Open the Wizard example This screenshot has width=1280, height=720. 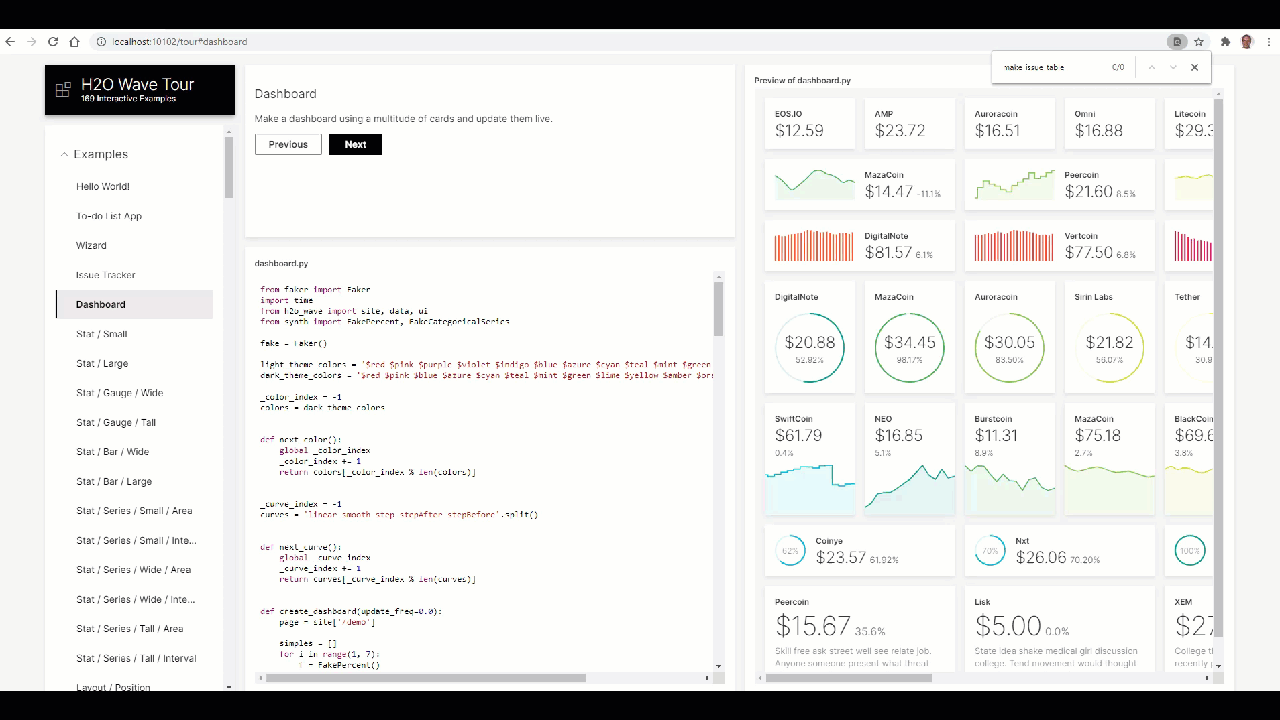coord(91,245)
